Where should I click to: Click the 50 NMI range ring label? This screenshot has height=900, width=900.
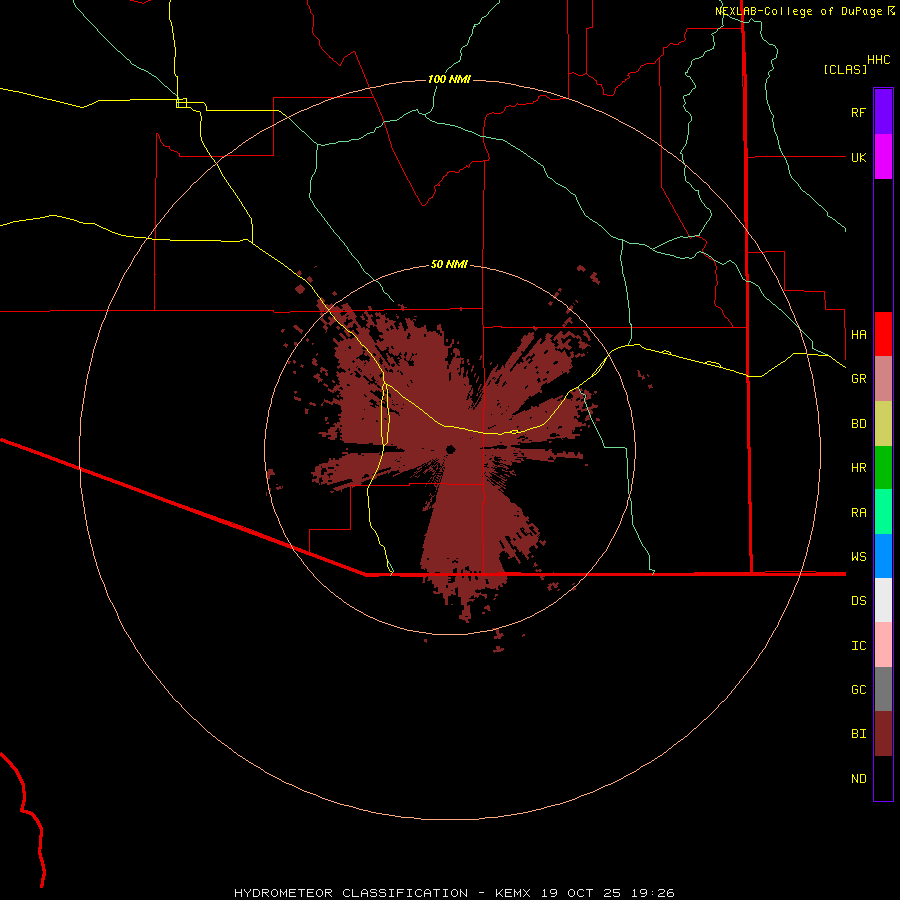449,264
